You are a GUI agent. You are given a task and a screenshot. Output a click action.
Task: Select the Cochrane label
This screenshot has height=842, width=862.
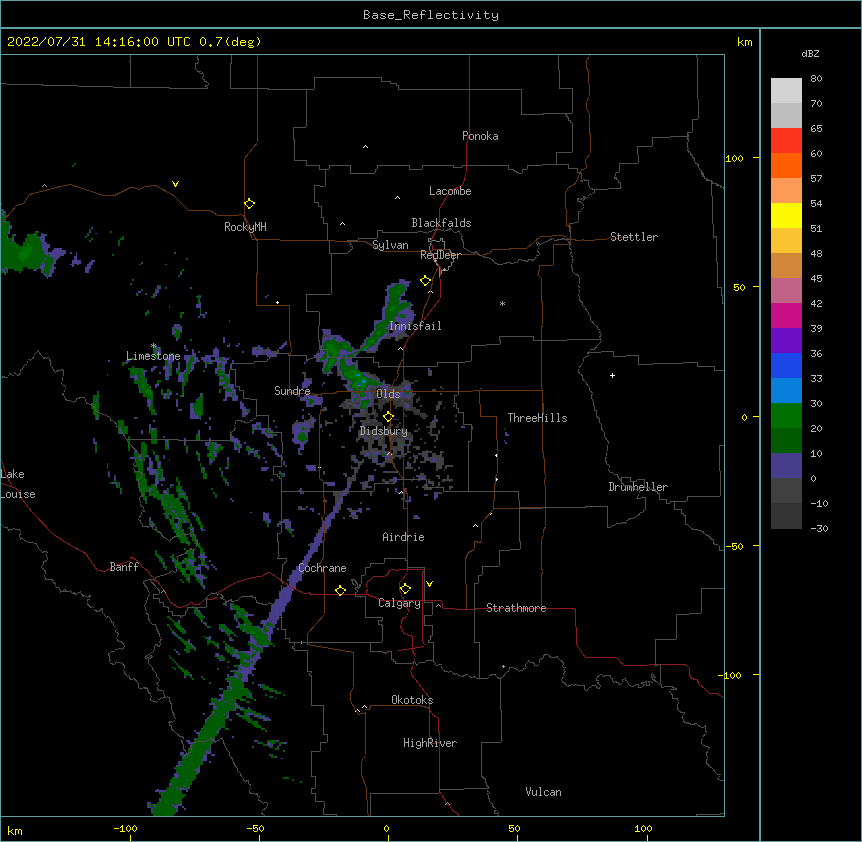(322, 568)
